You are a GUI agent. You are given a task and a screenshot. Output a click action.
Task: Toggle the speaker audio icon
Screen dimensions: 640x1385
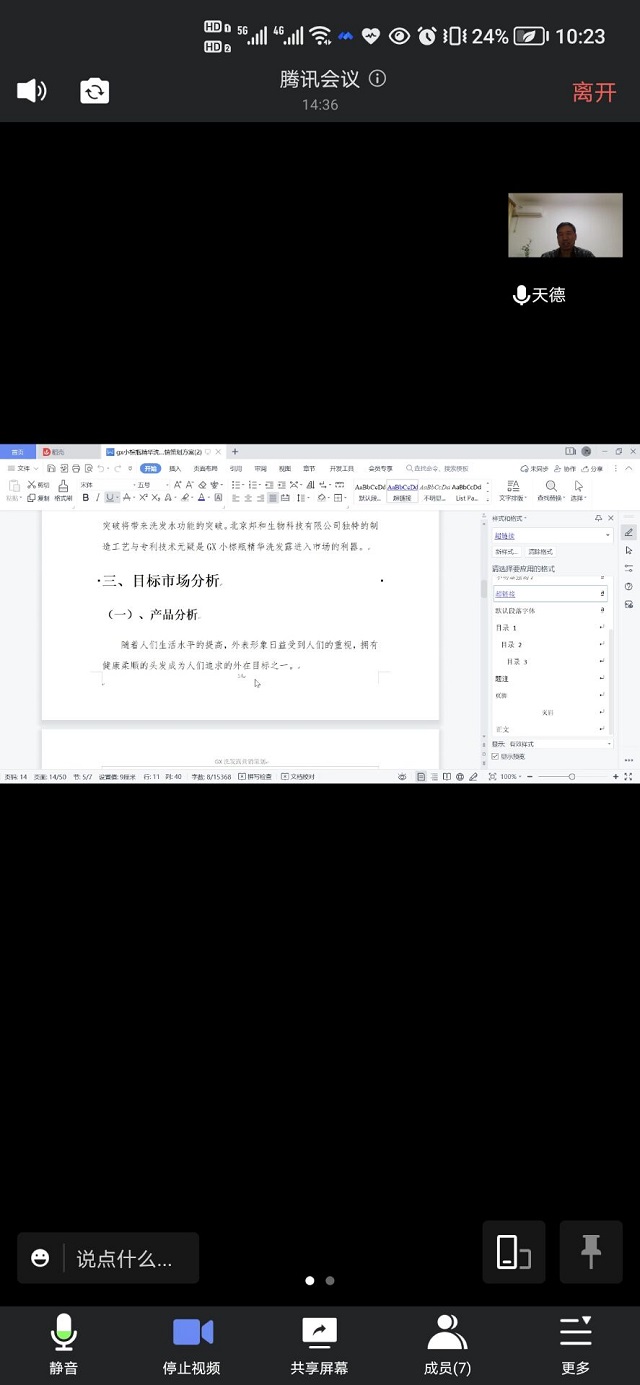coord(32,91)
